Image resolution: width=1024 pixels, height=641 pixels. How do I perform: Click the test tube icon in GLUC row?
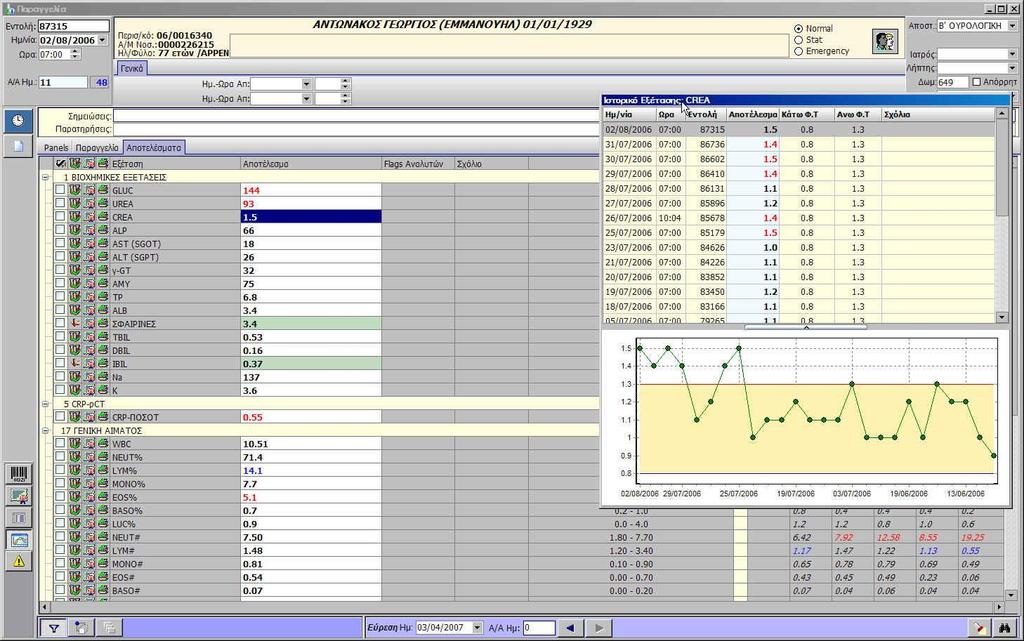(x=75, y=190)
